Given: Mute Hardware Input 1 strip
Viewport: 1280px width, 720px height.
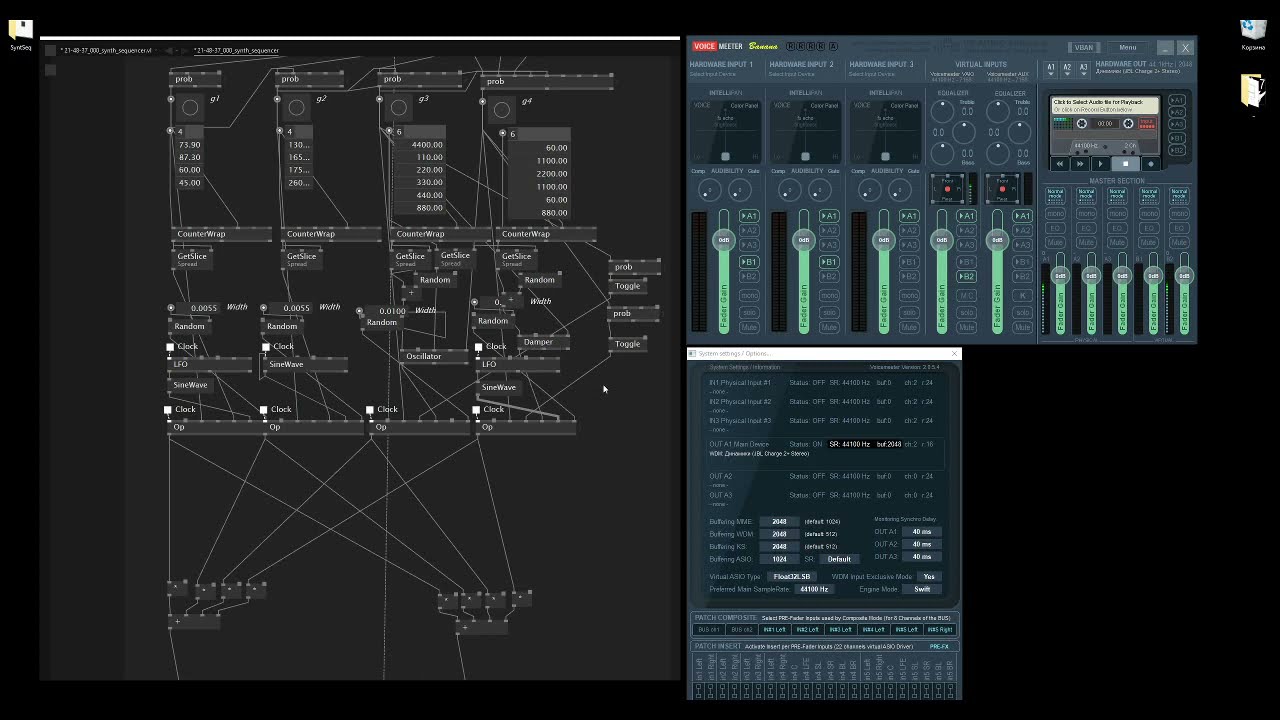Looking at the screenshot, I should click(x=749, y=327).
